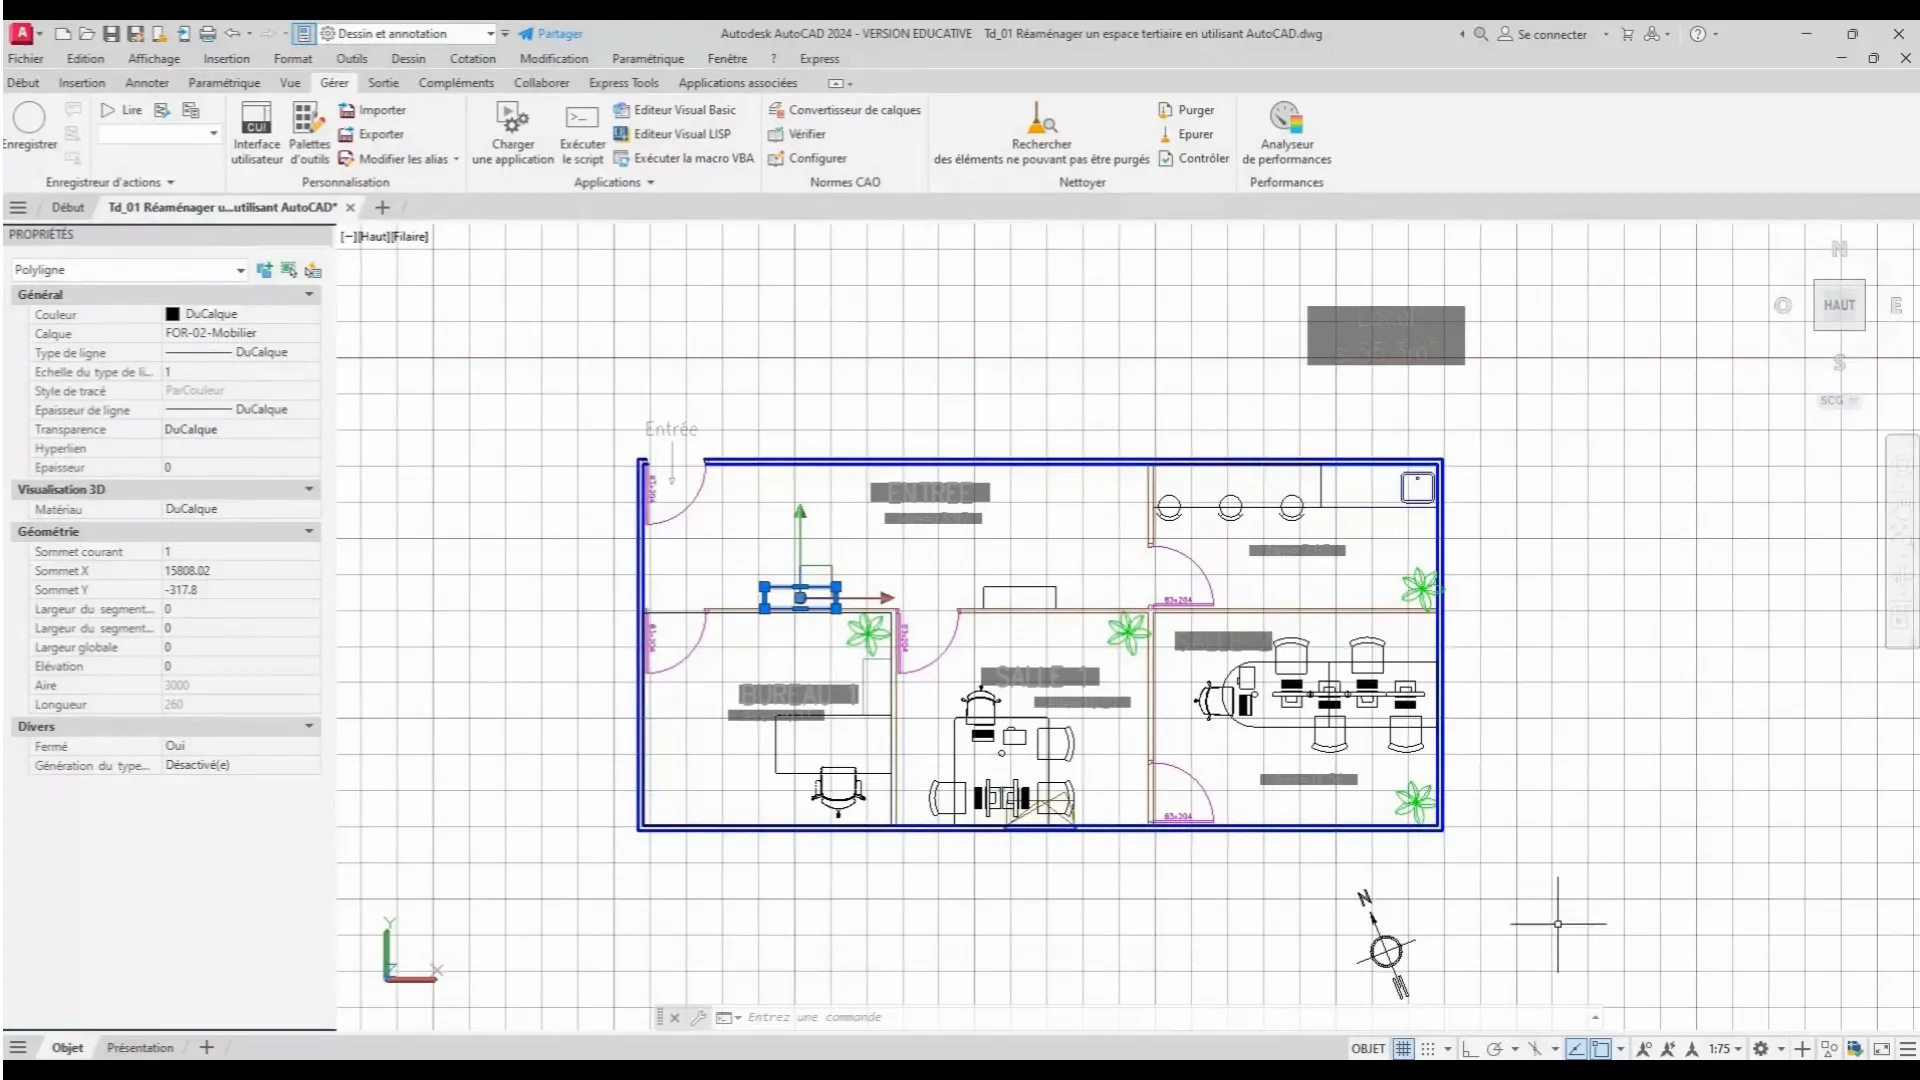Image resolution: width=1920 pixels, height=1080 pixels.
Task: Click the New drawing icon
Action: click(x=63, y=34)
